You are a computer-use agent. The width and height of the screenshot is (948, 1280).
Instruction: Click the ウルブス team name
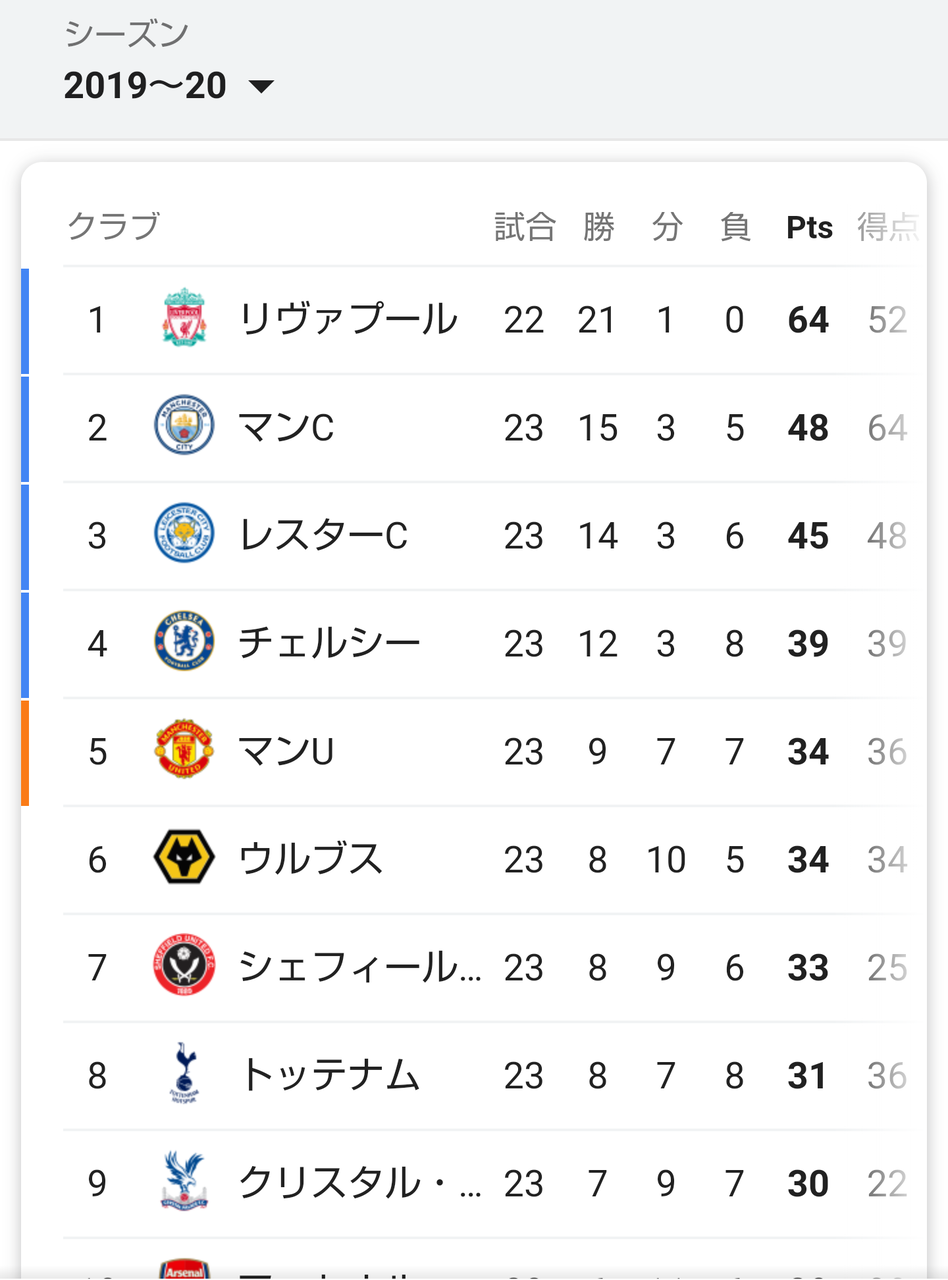click(x=310, y=859)
